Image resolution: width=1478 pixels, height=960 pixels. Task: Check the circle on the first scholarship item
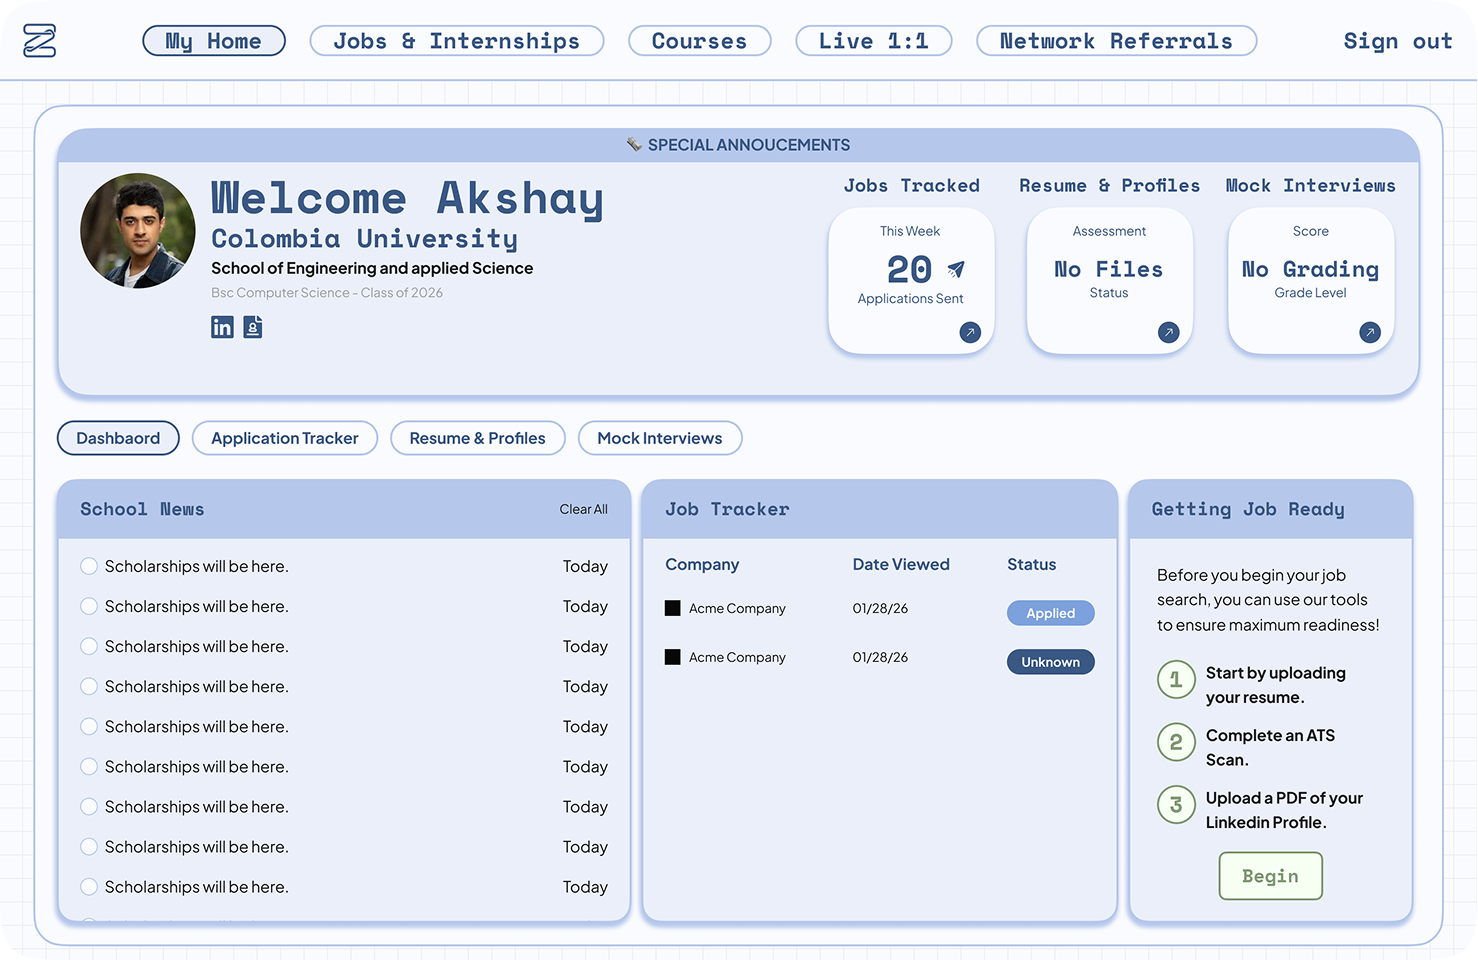89,566
